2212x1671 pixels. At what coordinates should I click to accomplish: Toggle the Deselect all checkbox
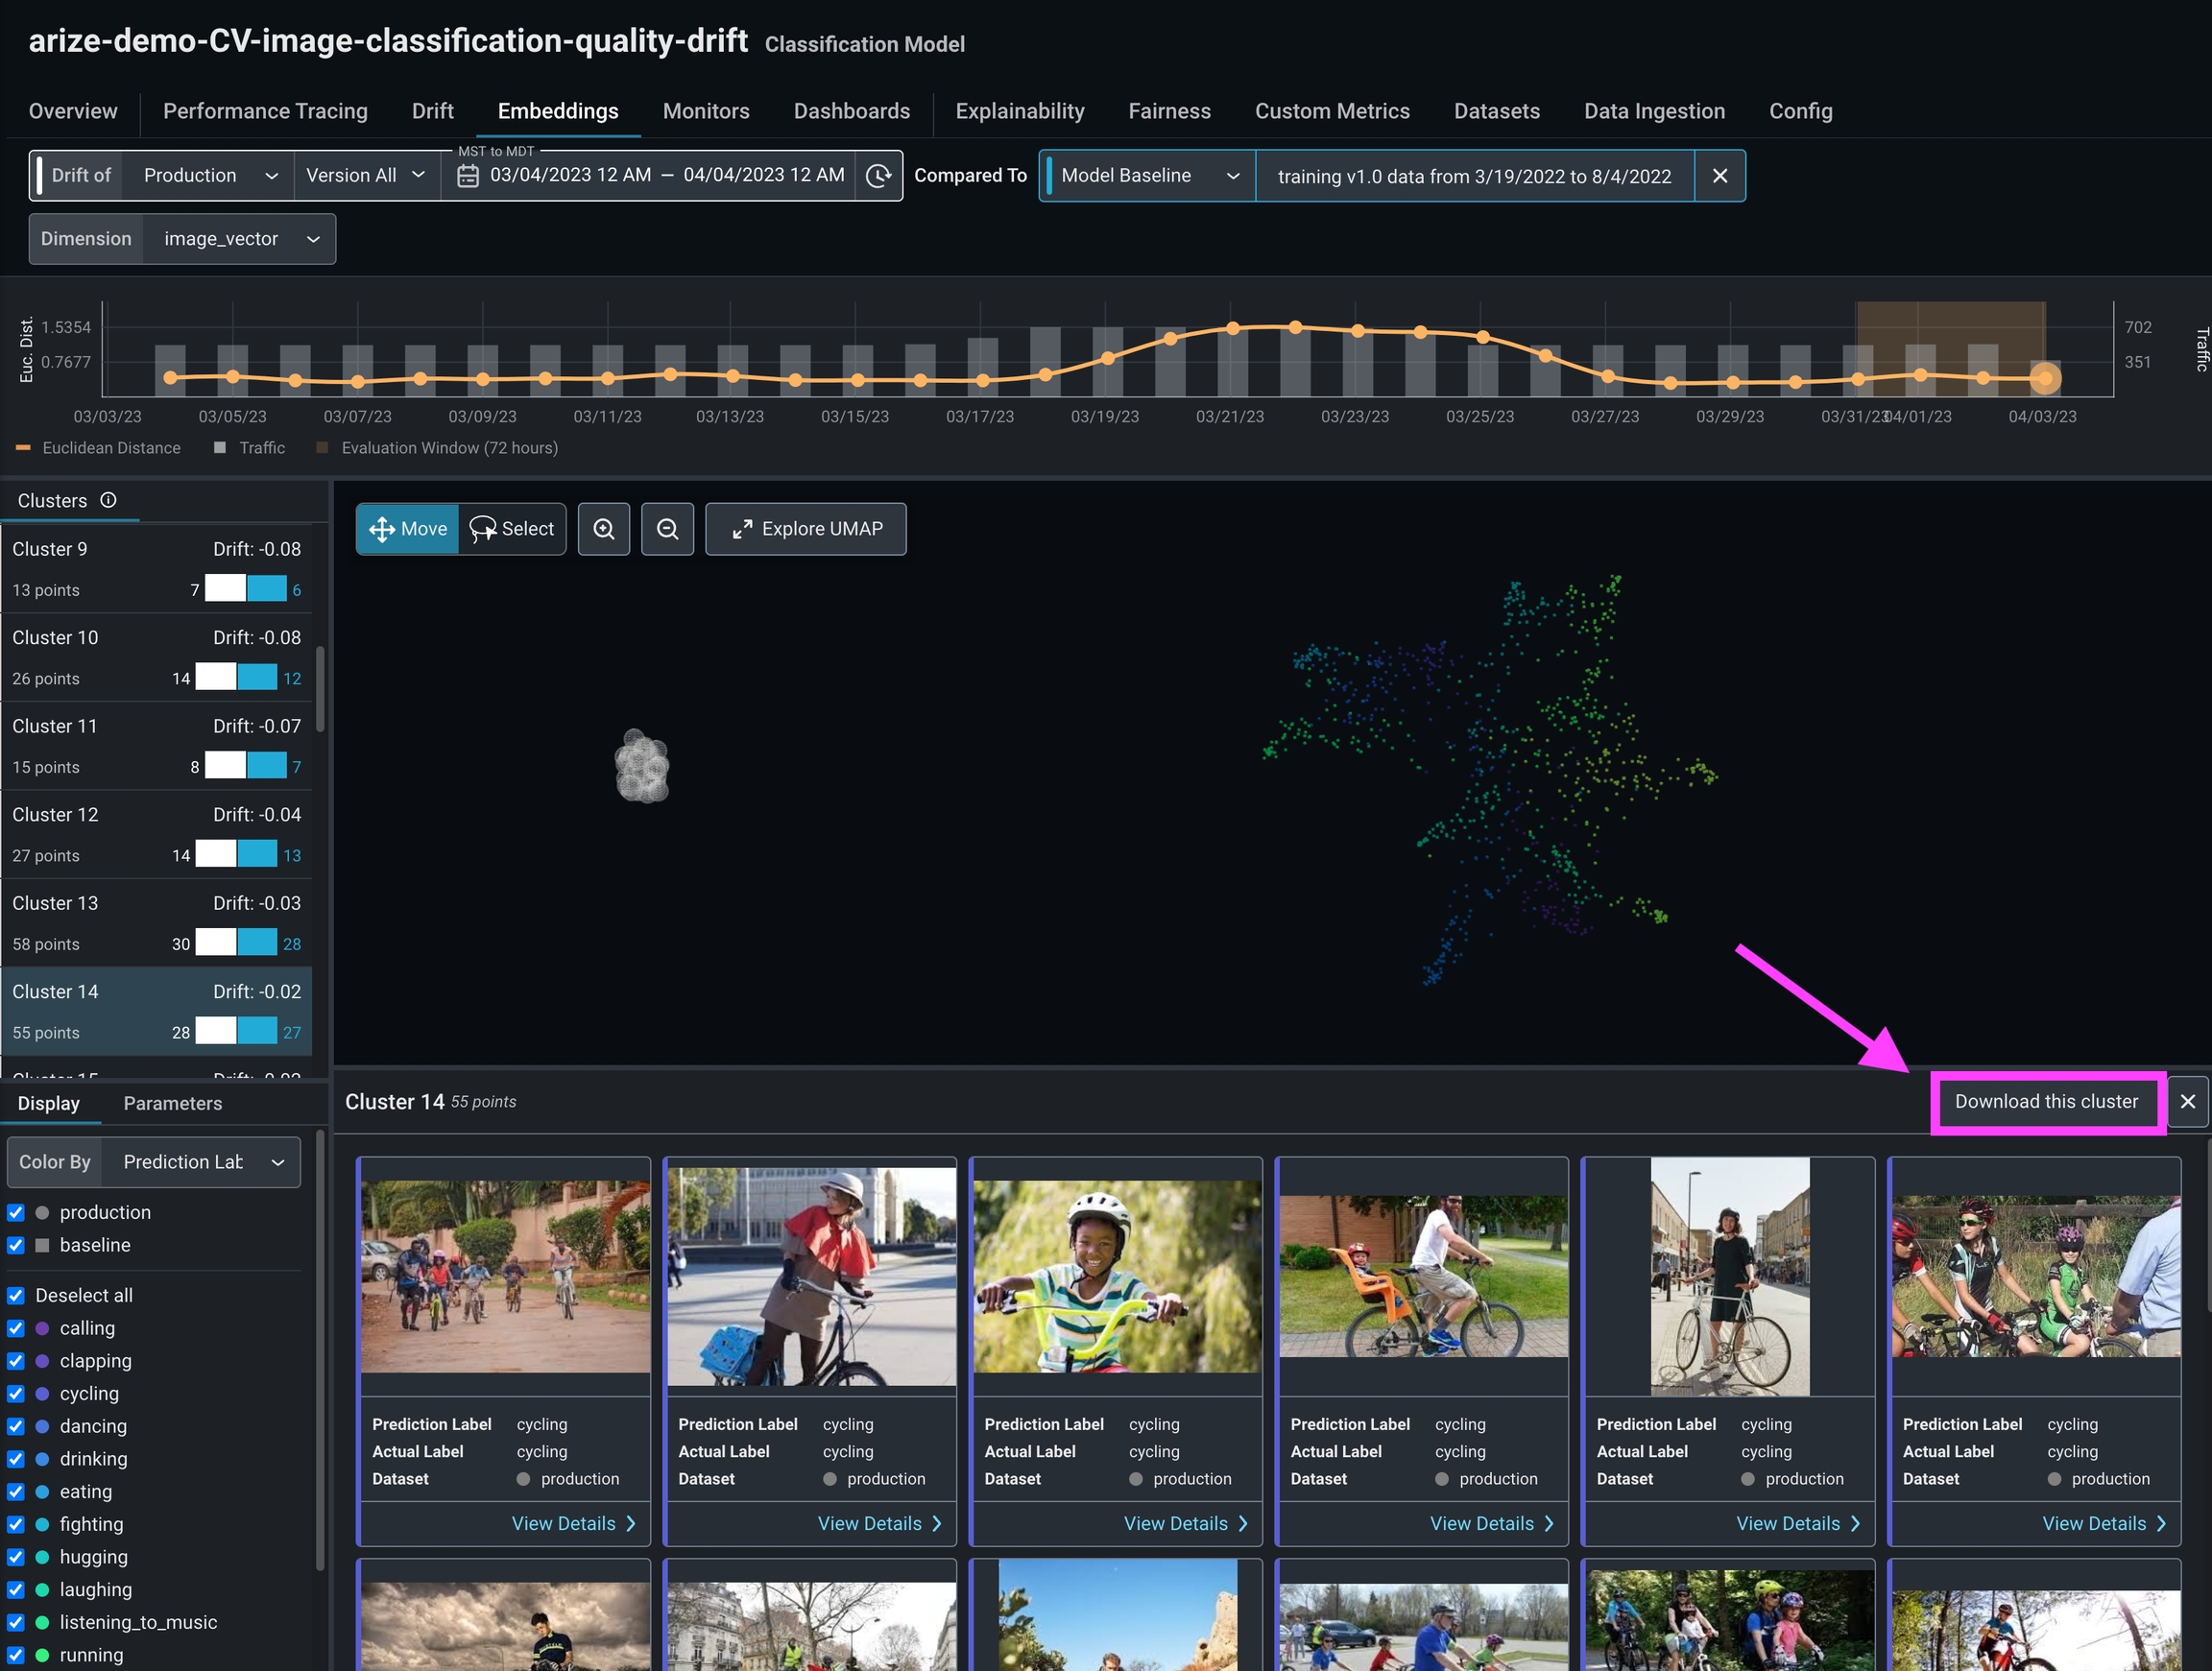tap(16, 1296)
